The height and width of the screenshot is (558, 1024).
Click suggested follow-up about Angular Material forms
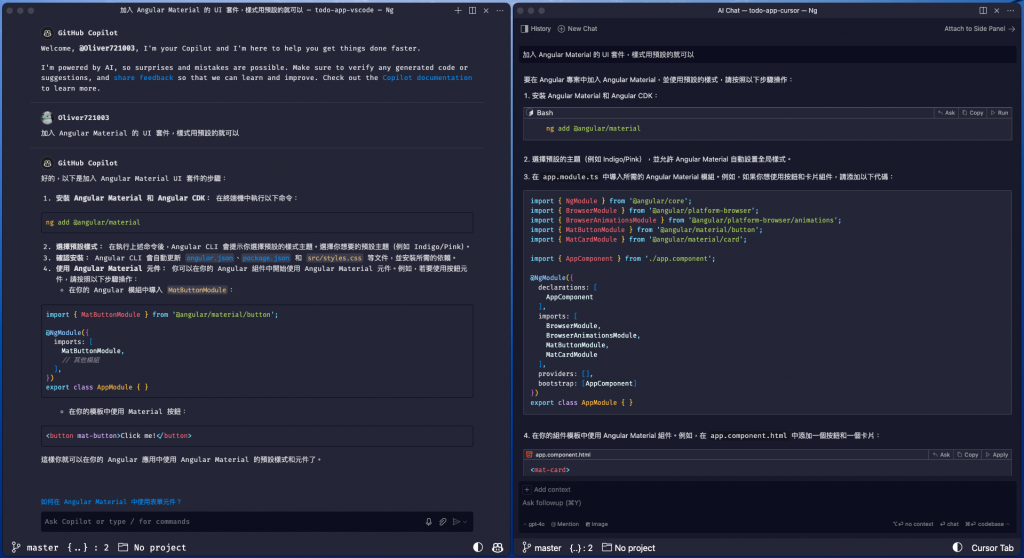pyautogui.click(x=110, y=502)
